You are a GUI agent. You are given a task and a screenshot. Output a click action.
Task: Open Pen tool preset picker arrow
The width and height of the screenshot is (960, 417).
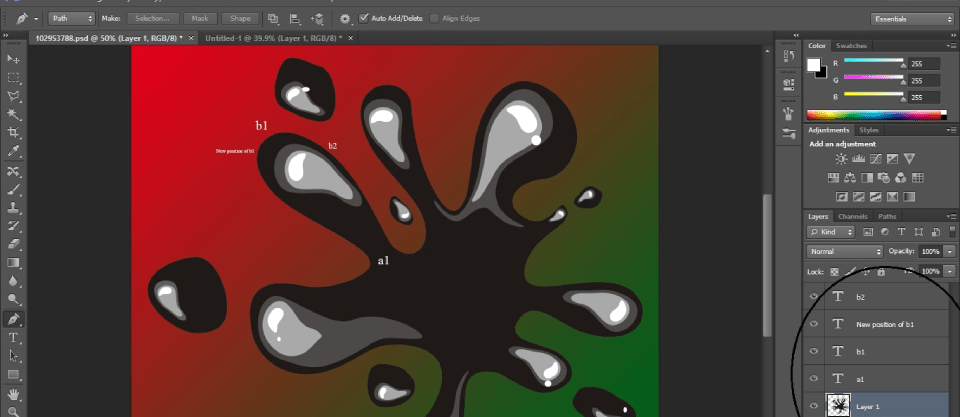pyautogui.click(x=36, y=19)
